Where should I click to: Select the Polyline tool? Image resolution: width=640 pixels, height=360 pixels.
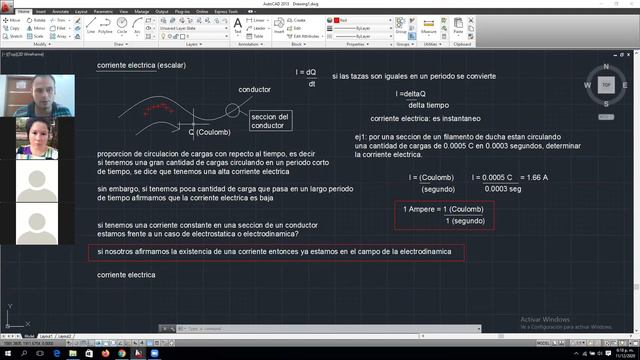click(105, 26)
